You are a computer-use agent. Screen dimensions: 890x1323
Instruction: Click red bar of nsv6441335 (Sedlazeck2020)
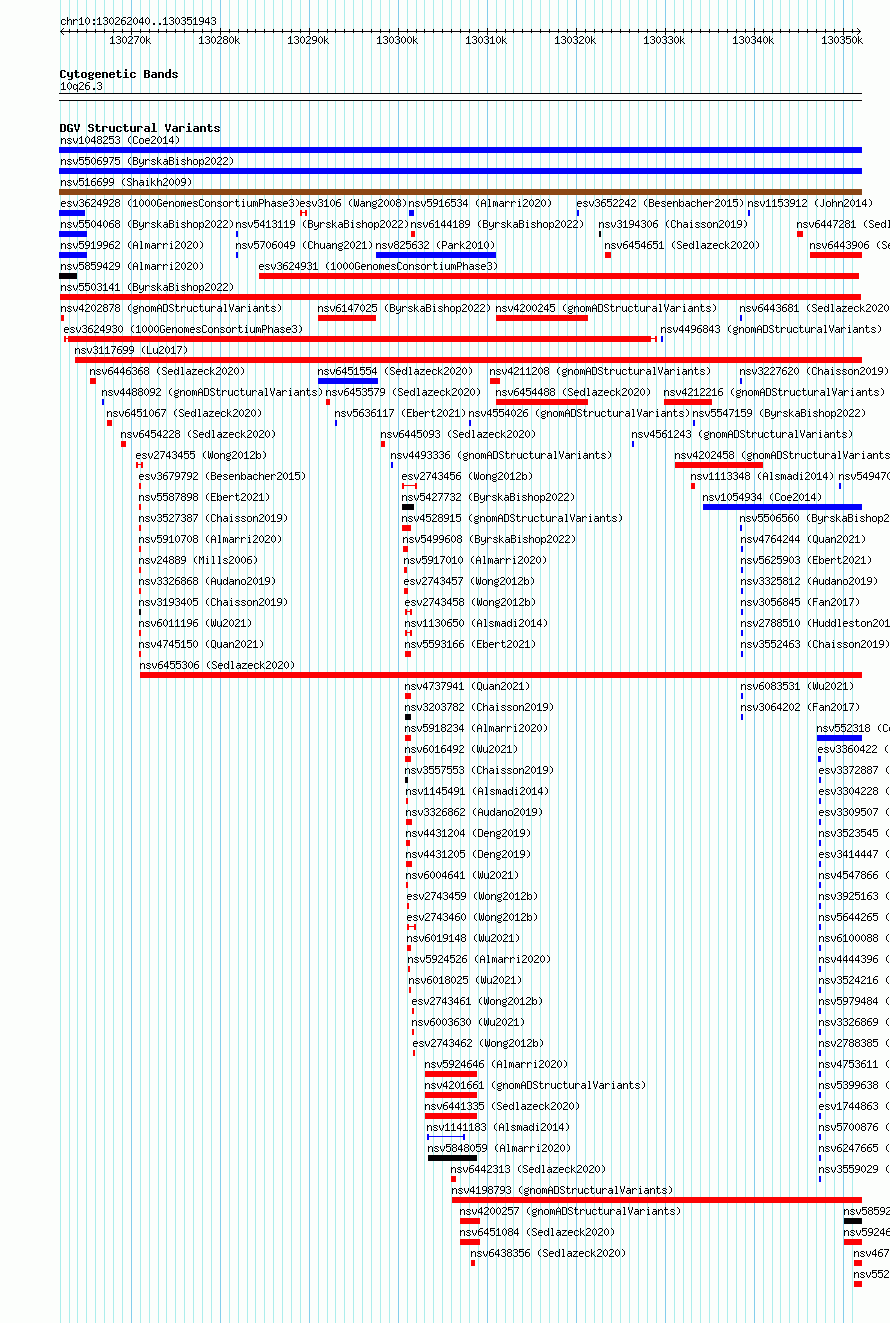451,1116
